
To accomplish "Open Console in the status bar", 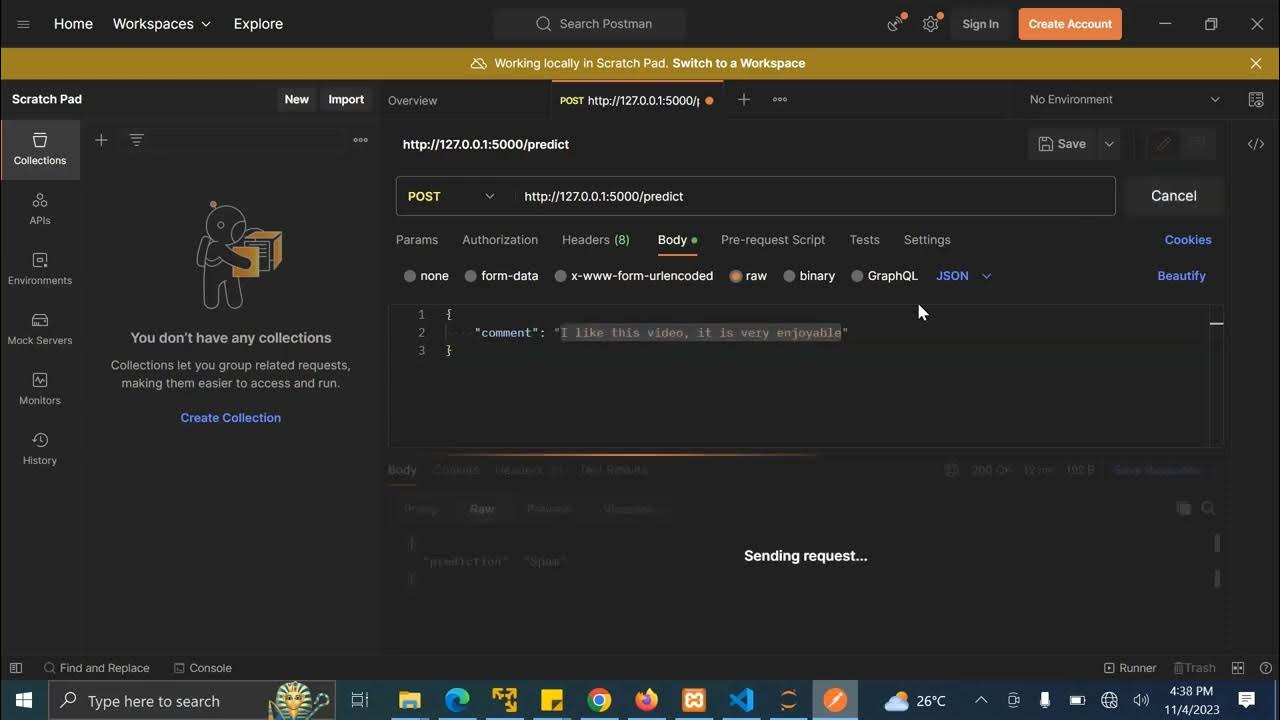I will tap(202, 668).
